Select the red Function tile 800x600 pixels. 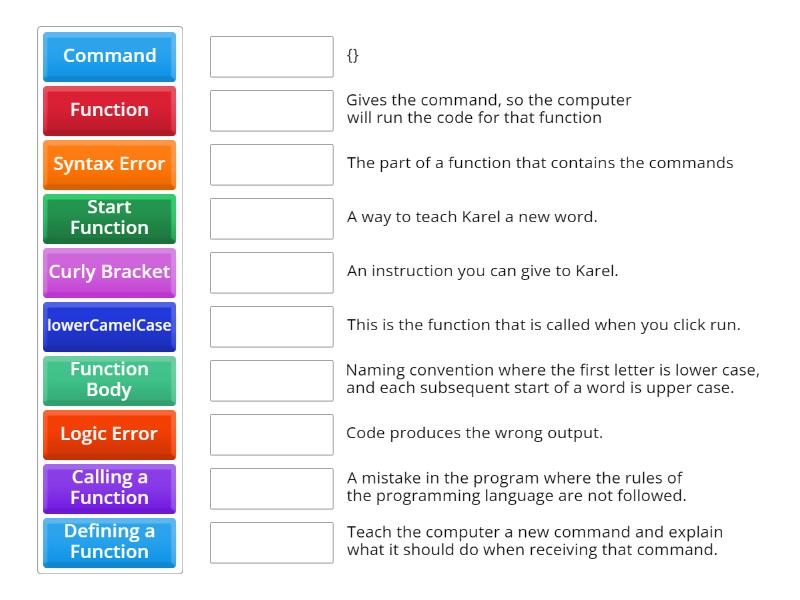109,110
